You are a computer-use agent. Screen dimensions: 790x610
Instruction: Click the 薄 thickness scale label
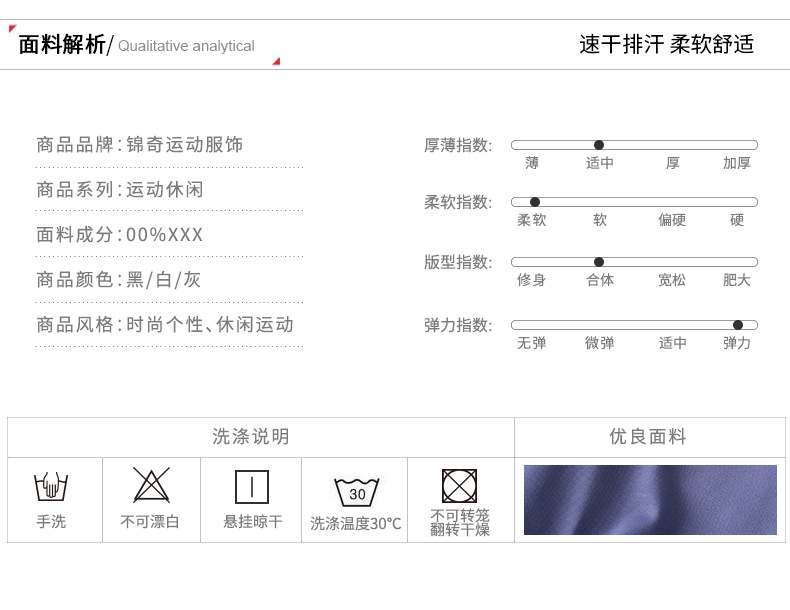[532, 163]
